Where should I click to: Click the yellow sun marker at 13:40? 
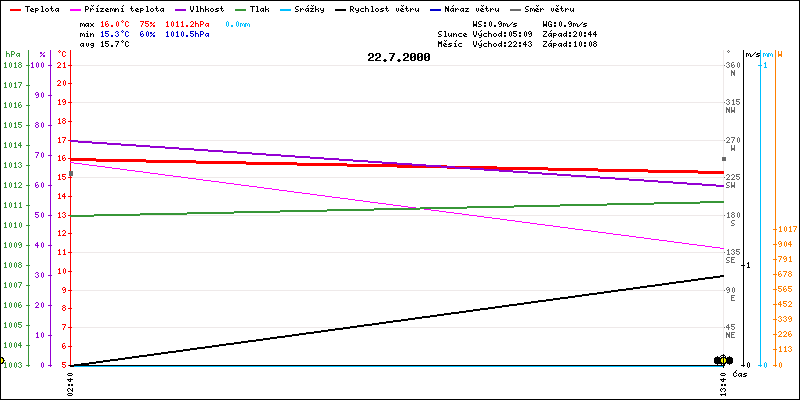click(x=723, y=360)
